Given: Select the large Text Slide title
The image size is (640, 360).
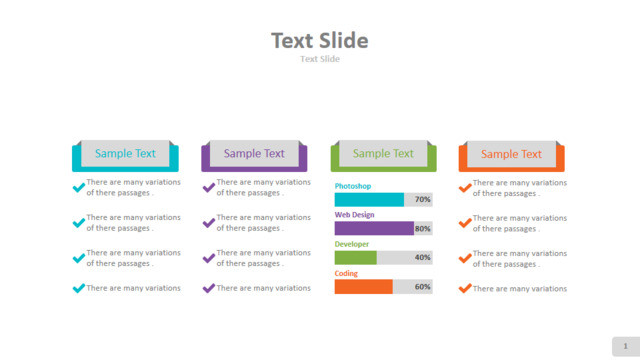Looking at the screenshot, I should pos(320,40).
